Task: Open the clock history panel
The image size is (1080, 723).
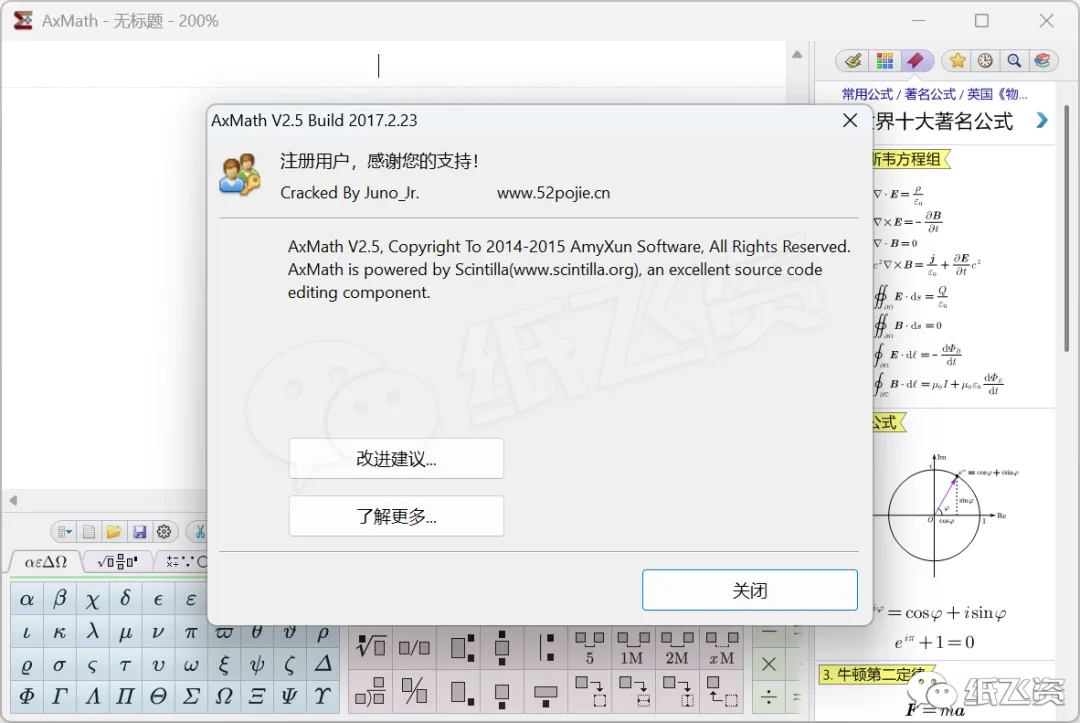Action: coord(985,61)
